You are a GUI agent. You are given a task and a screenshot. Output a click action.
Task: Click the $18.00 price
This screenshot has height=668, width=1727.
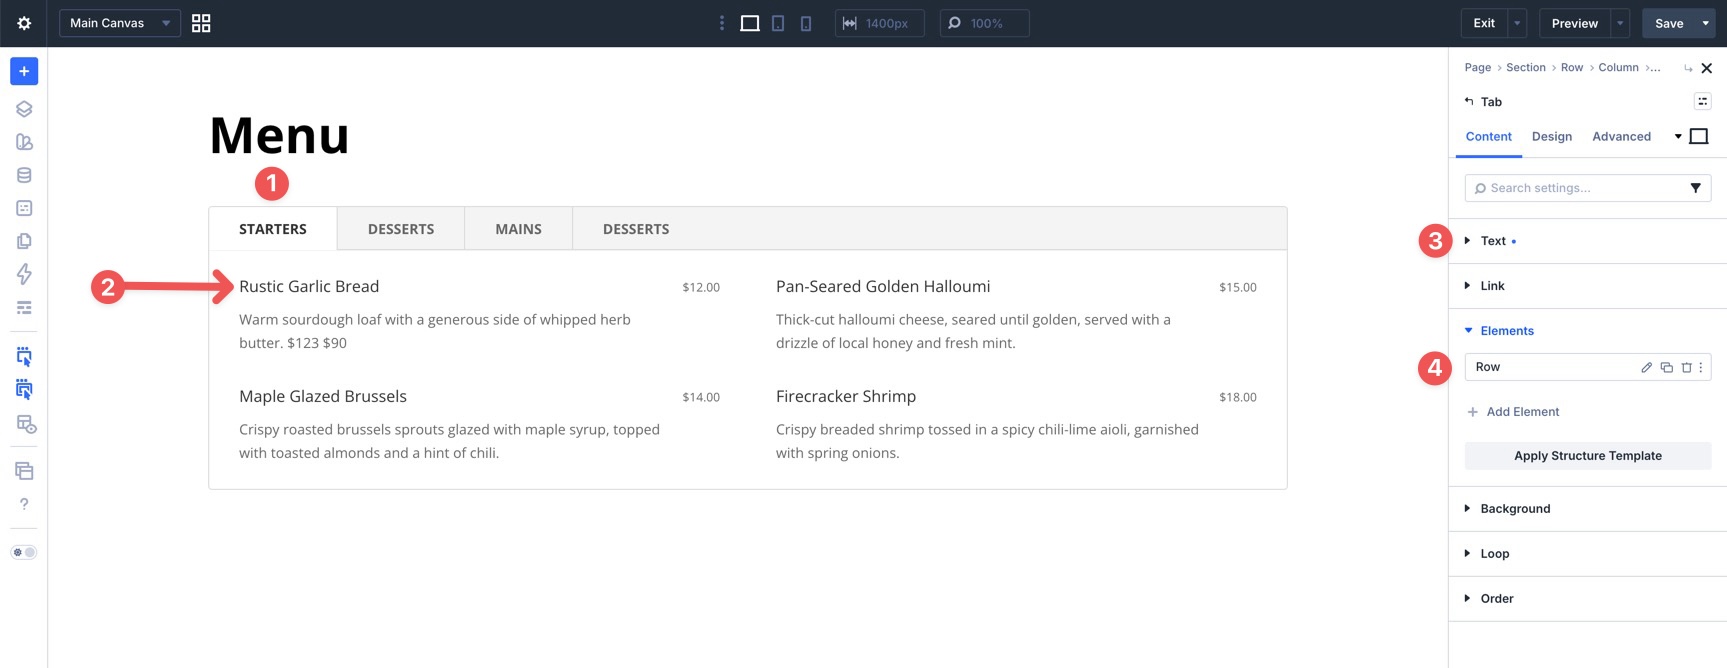point(1238,397)
